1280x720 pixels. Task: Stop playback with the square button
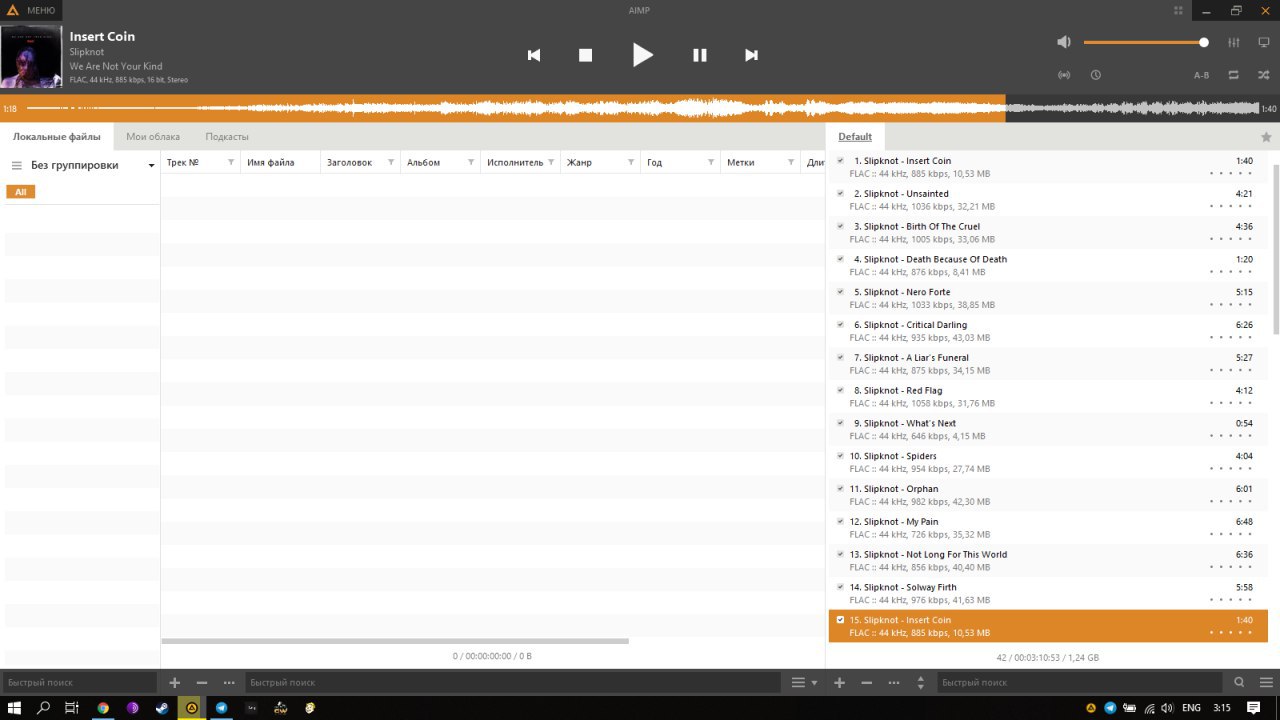586,55
